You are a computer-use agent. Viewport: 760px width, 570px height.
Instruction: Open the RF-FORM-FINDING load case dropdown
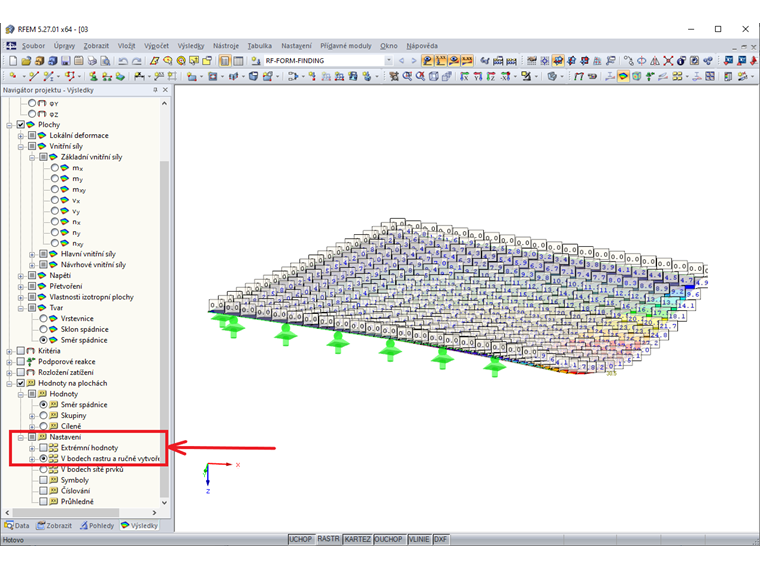tap(388, 61)
